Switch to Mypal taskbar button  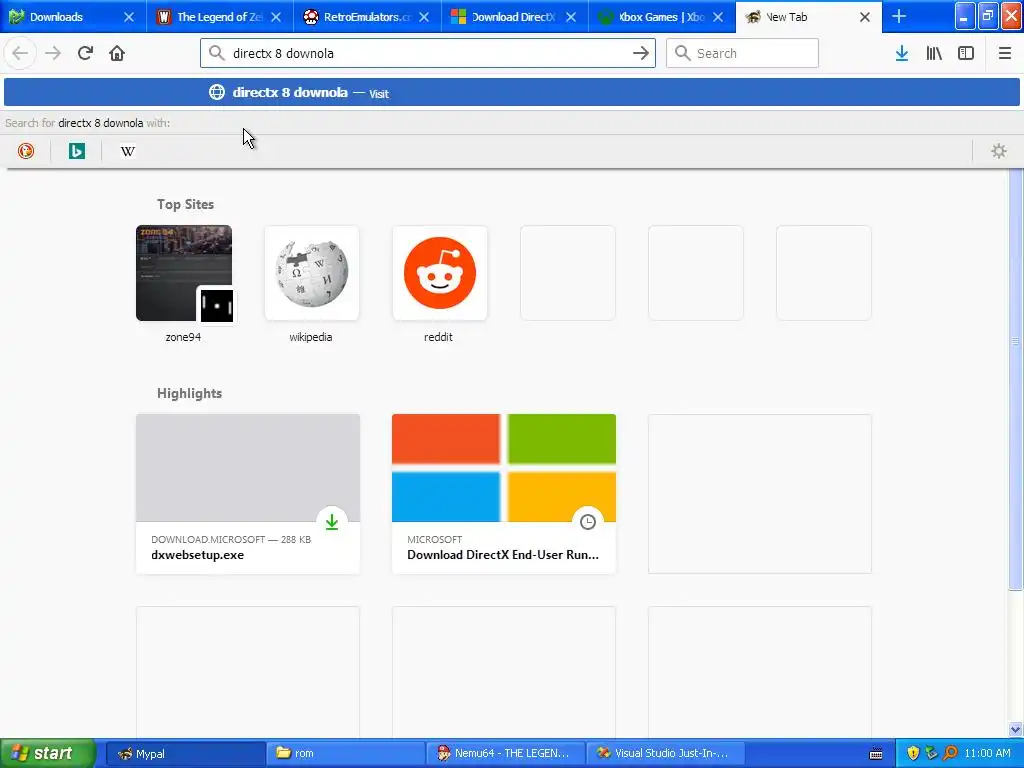tap(185, 753)
